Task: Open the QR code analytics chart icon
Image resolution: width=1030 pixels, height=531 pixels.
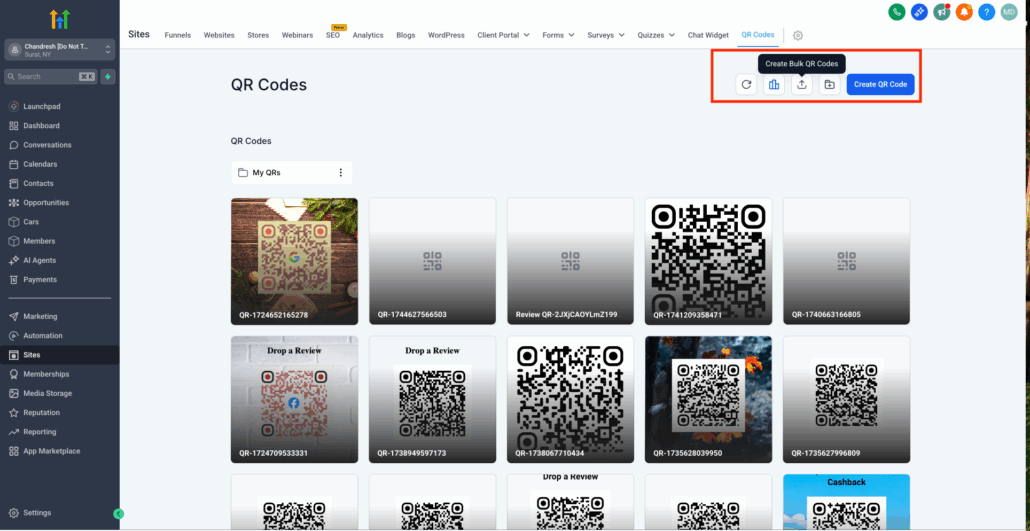Action: tap(774, 85)
